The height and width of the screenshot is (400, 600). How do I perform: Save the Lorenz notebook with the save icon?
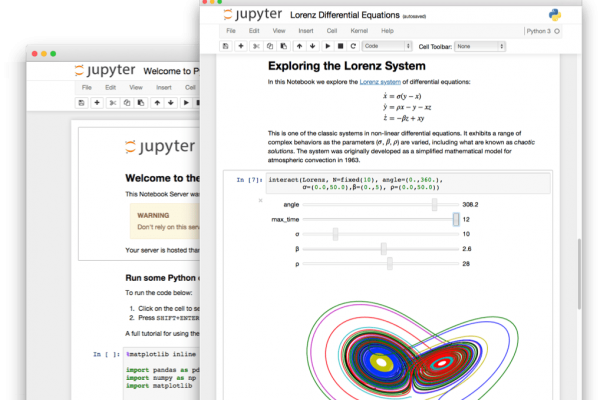[226, 46]
